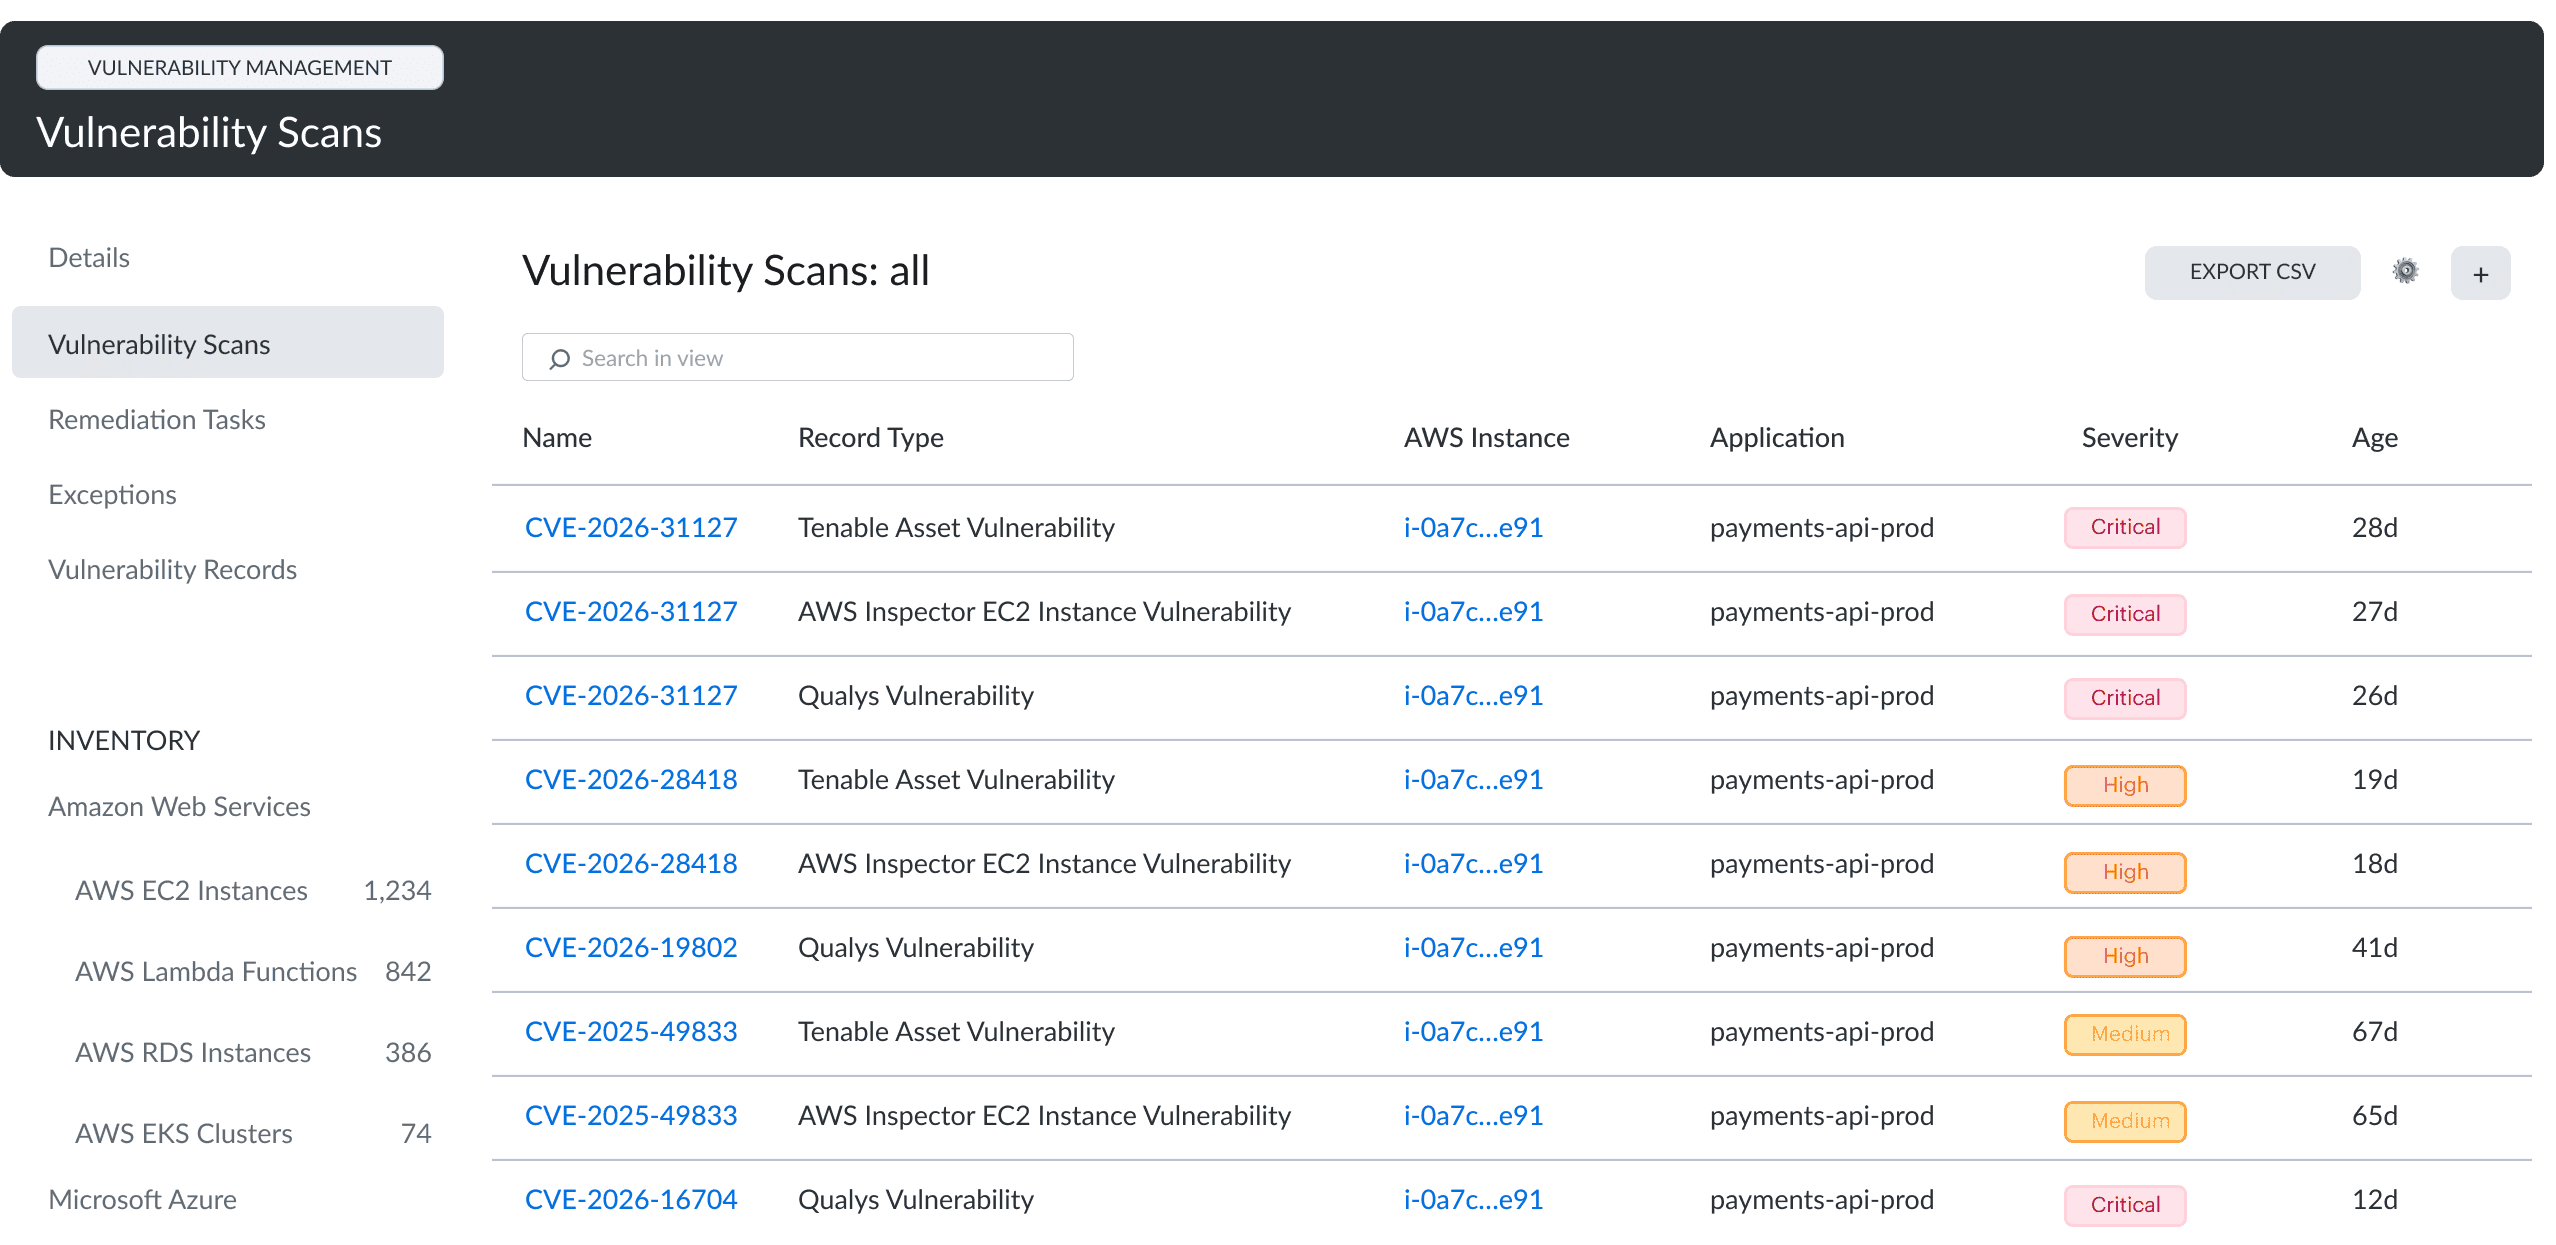Select Microsoft Azure inventory
The image size is (2556, 1245).
click(142, 1199)
